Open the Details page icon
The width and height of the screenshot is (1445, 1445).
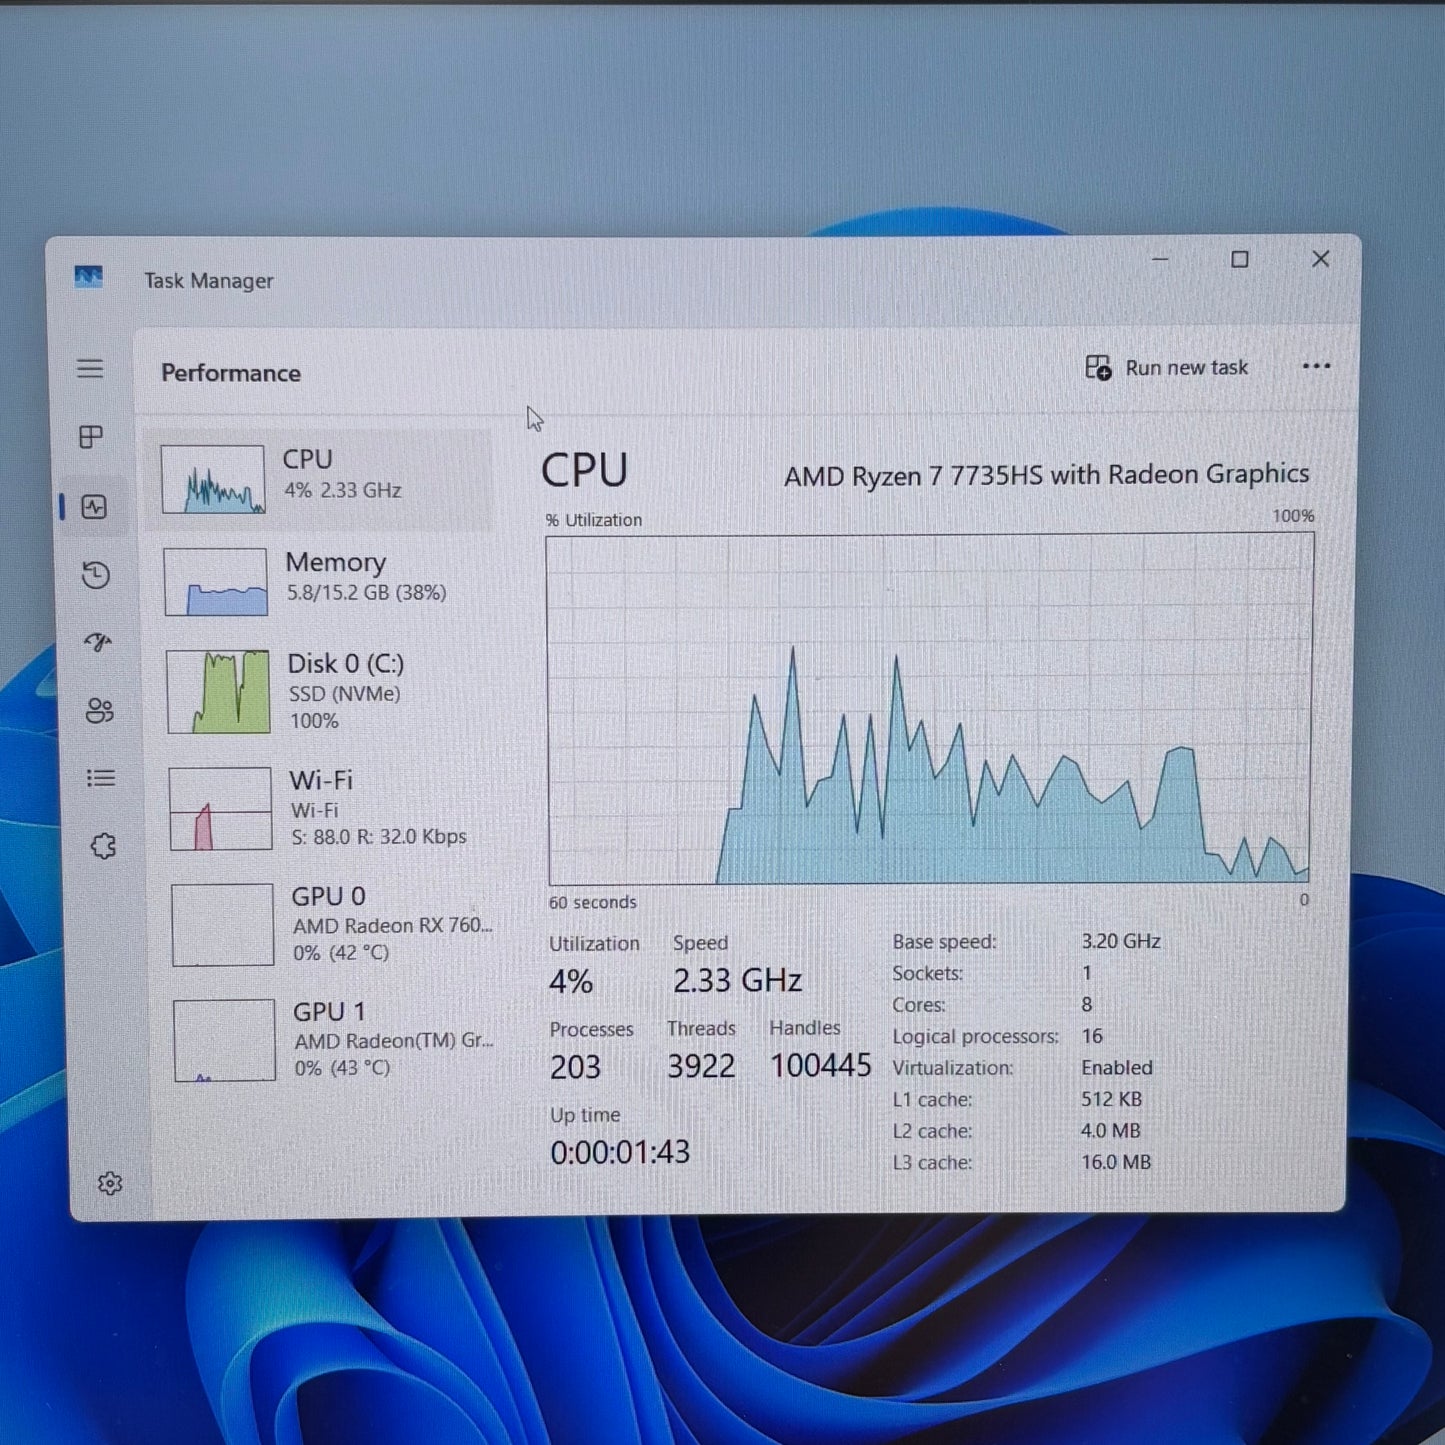coord(101,778)
